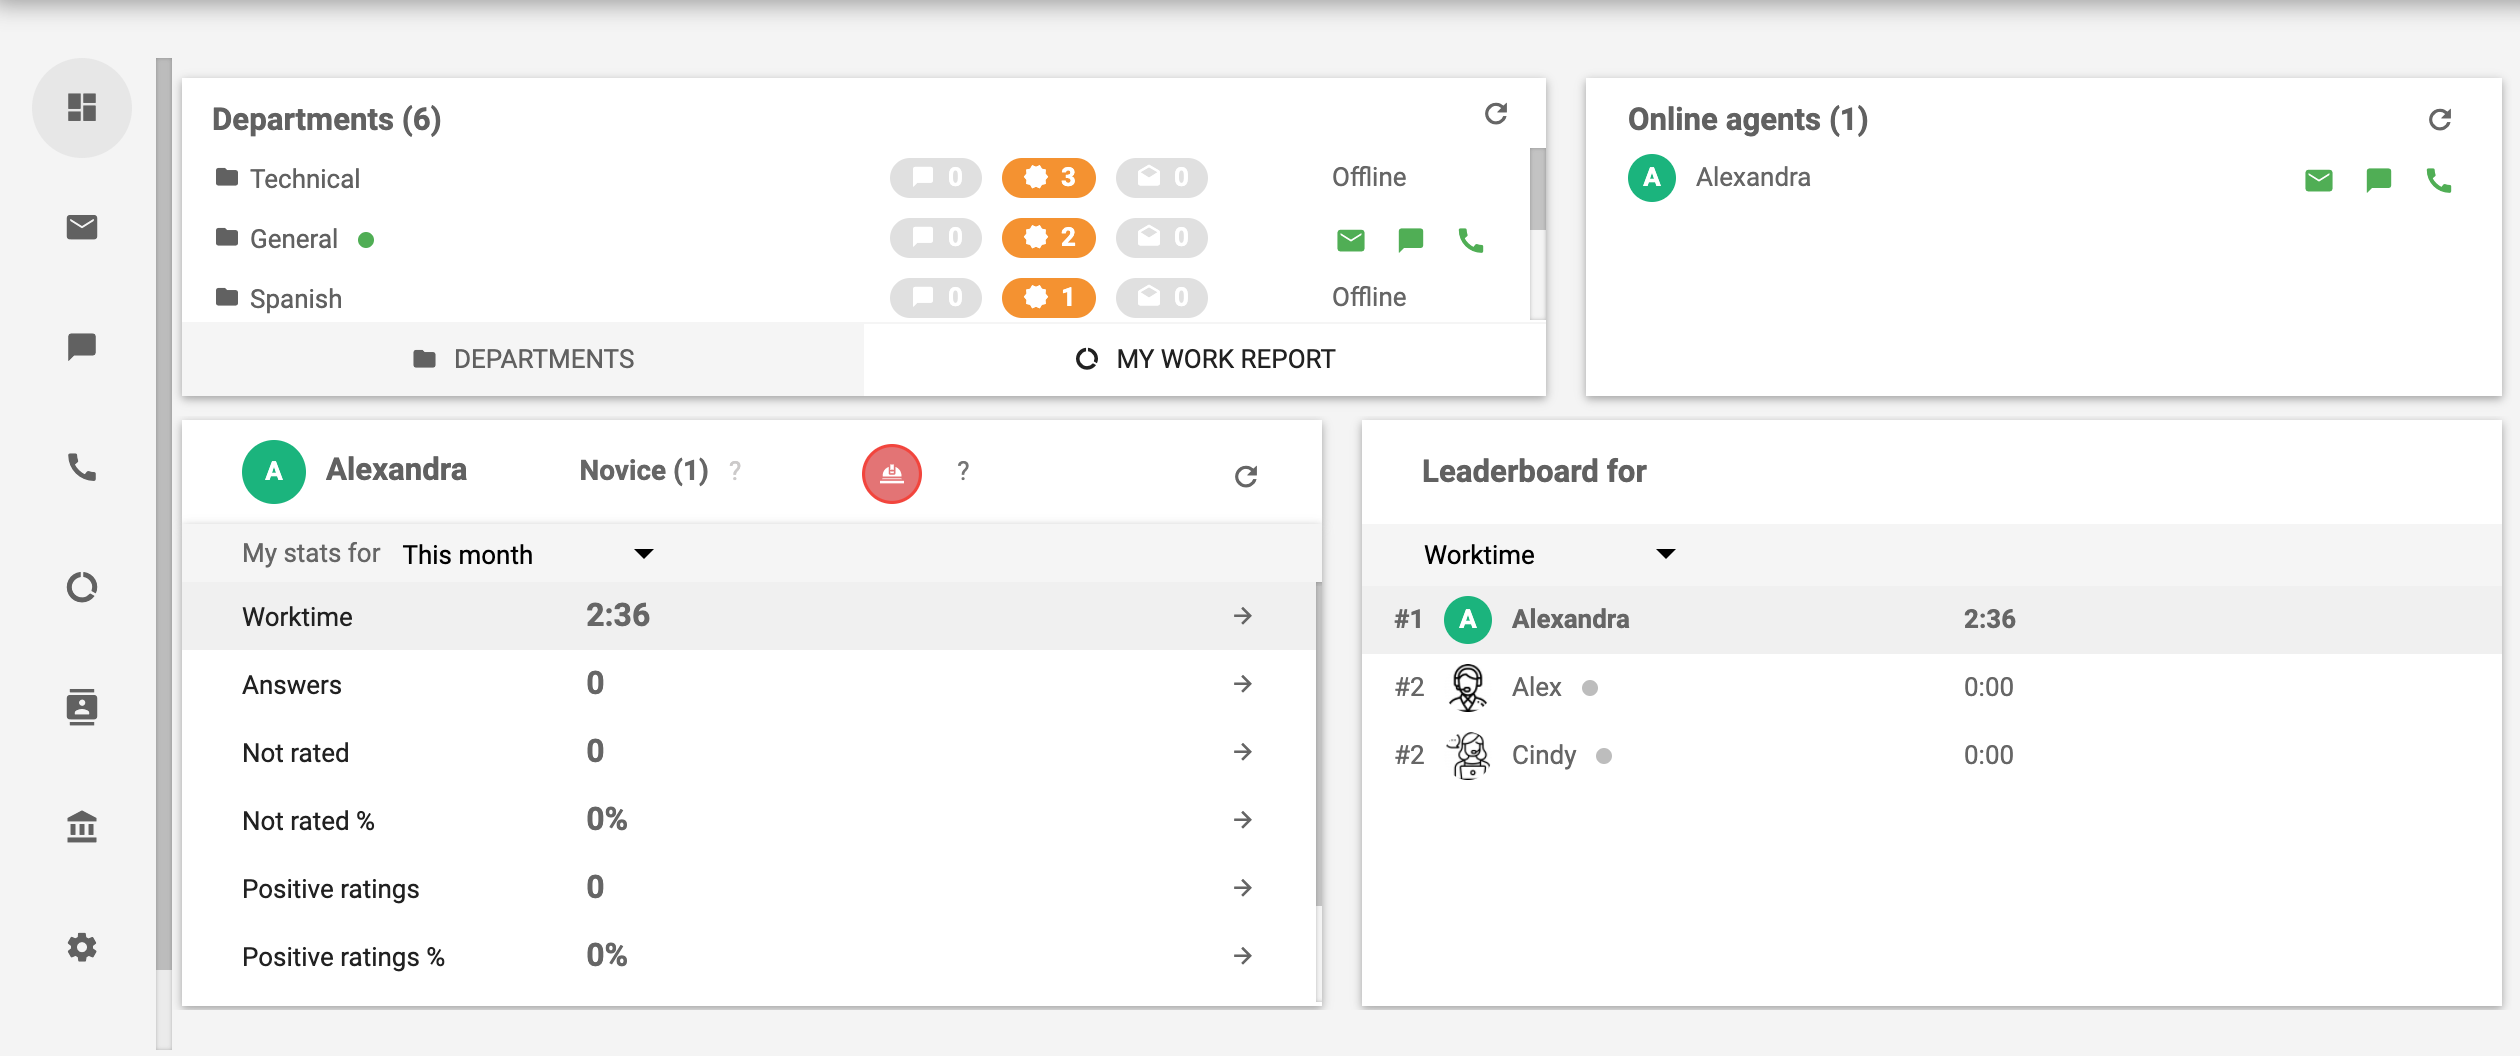Viewport: 2520px width, 1056px height.
Task: Refresh the Online agents list
Action: coord(2441,119)
